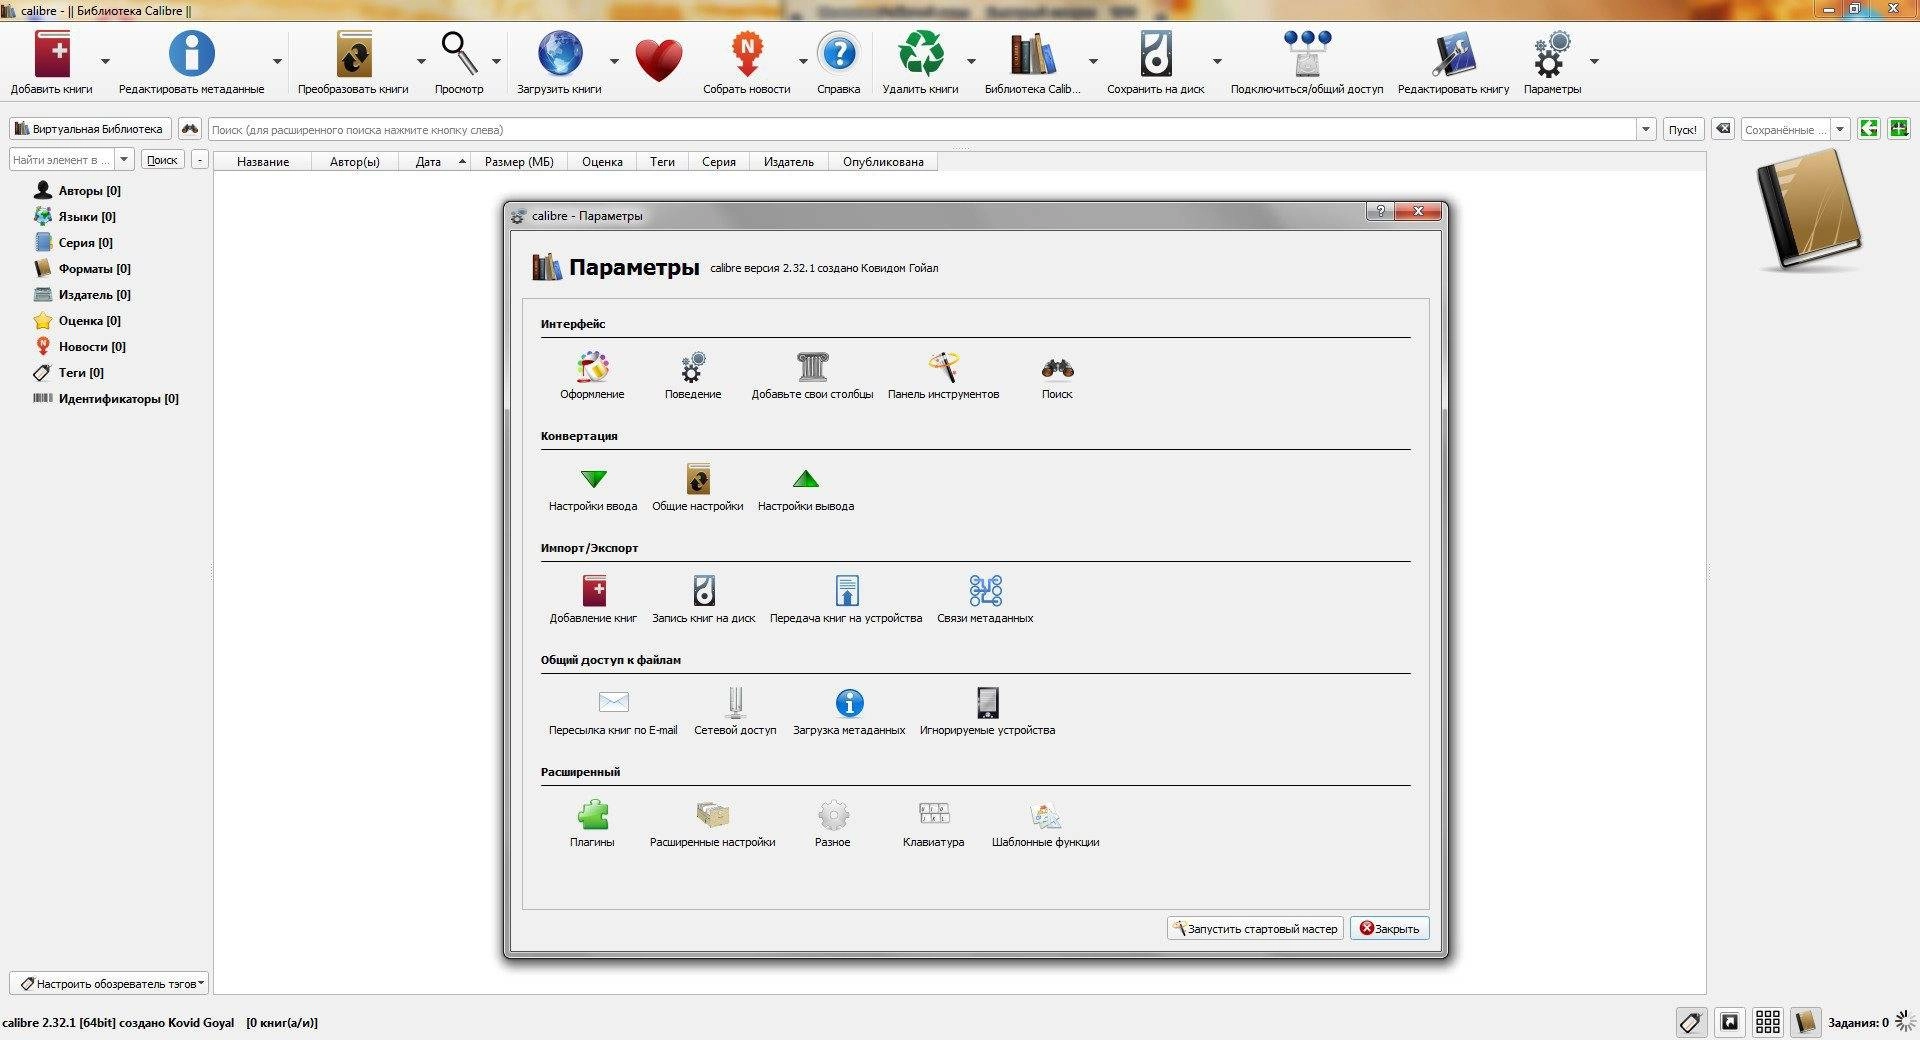Screen dimensions: 1920x1040
Task: Click Виртуальная Библиотека button
Action: (x=90, y=129)
